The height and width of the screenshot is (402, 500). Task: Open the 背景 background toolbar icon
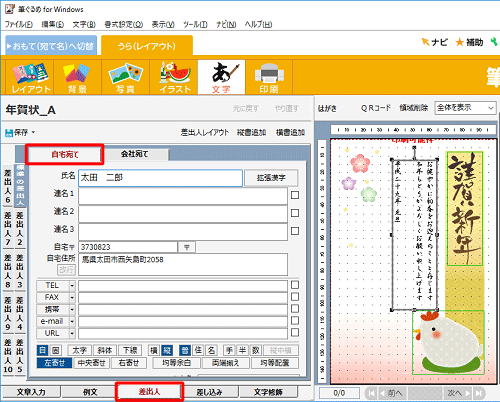77,77
